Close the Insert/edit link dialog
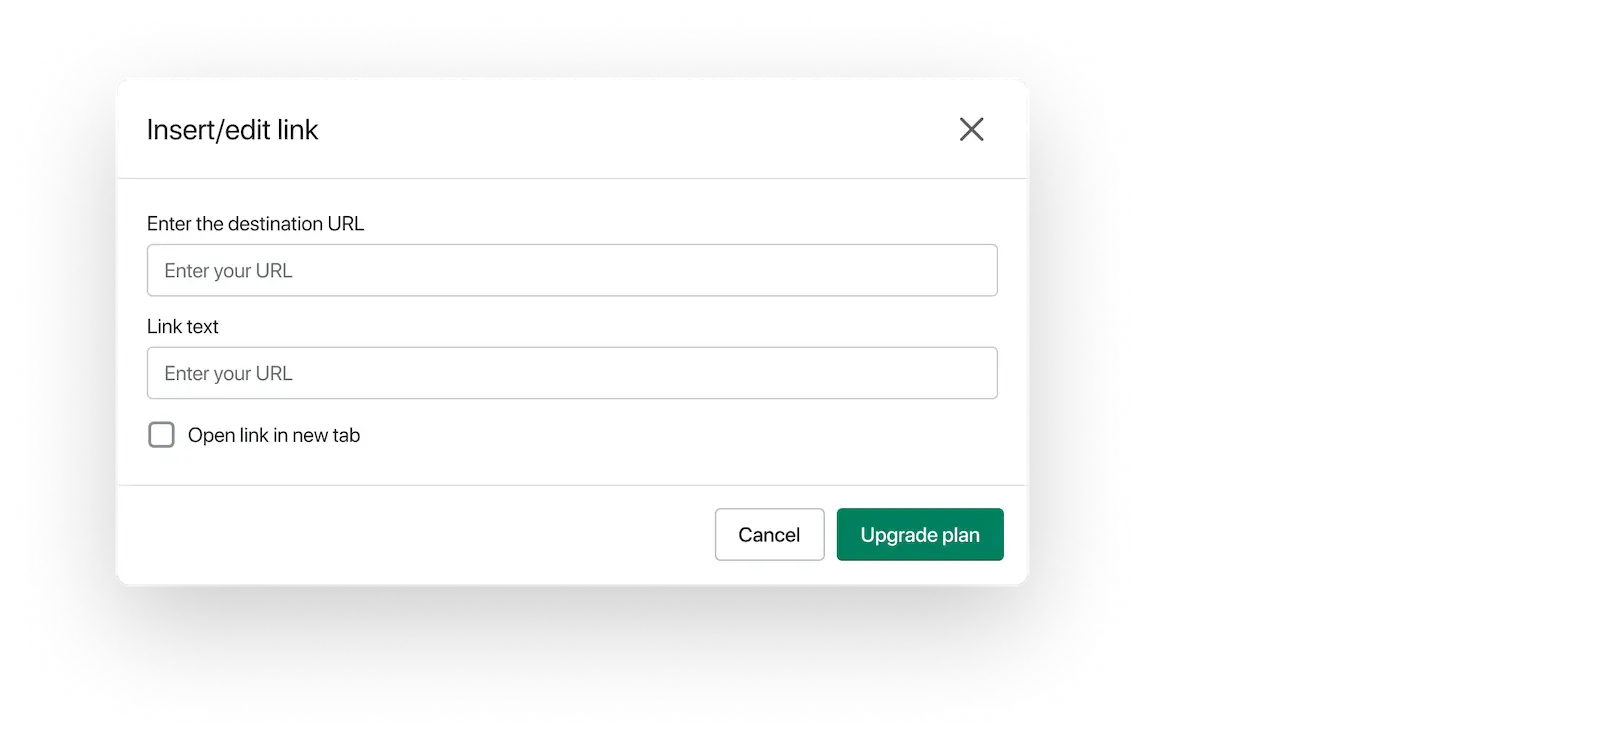1600x740 pixels. point(971,129)
